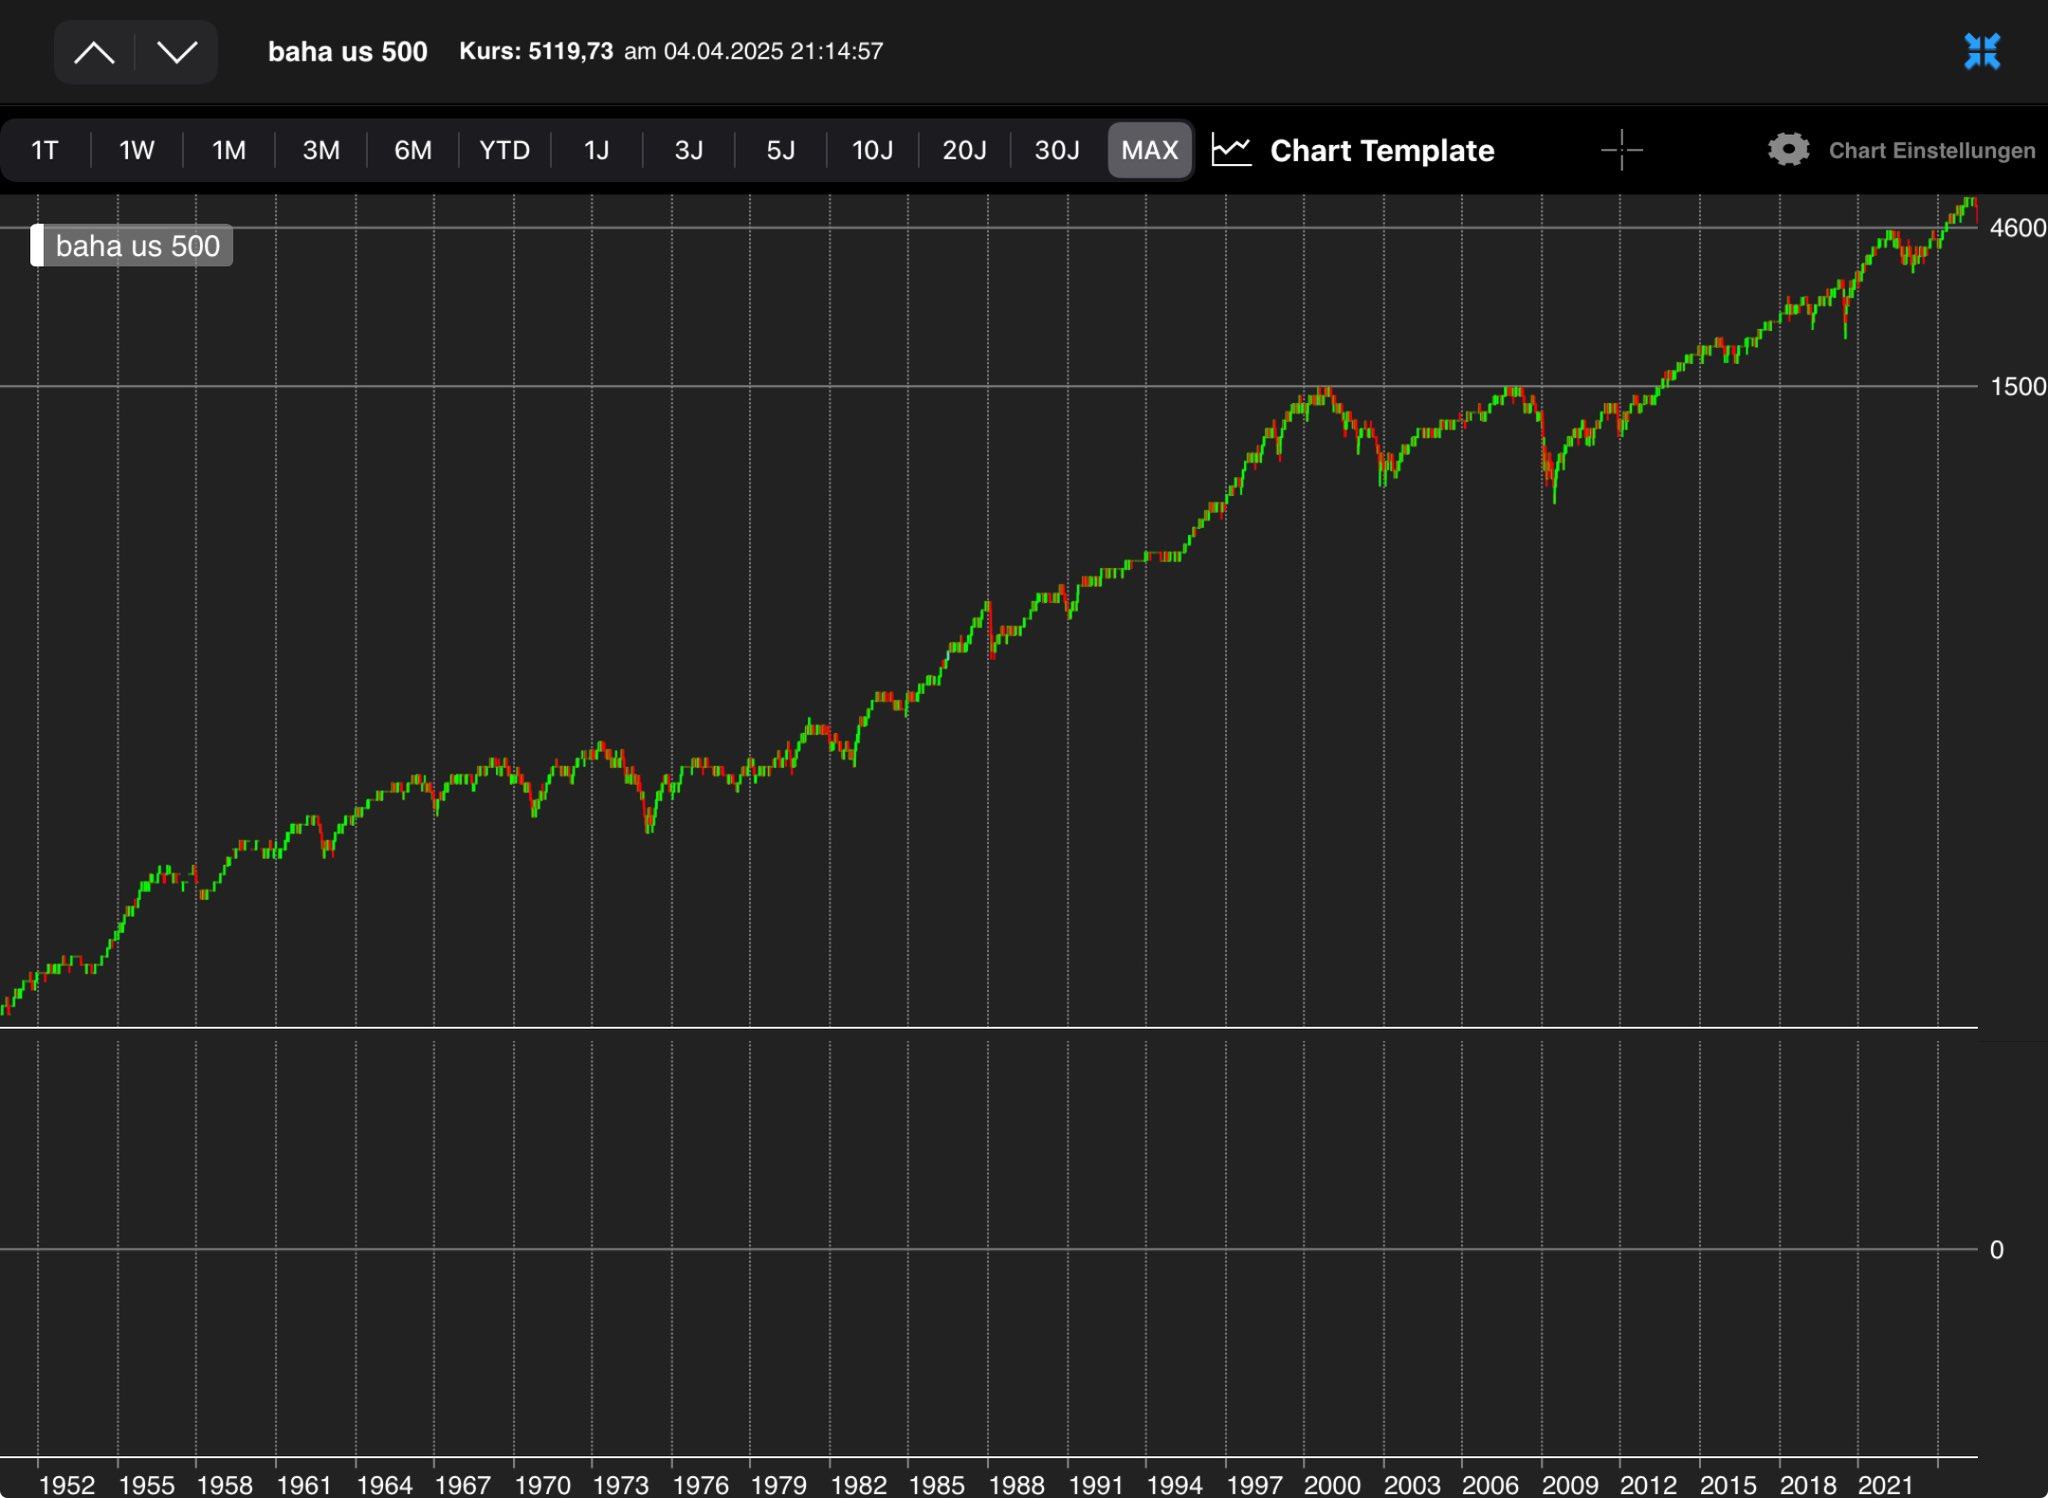Open the Chart Template menu

click(x=1381, y=151)
